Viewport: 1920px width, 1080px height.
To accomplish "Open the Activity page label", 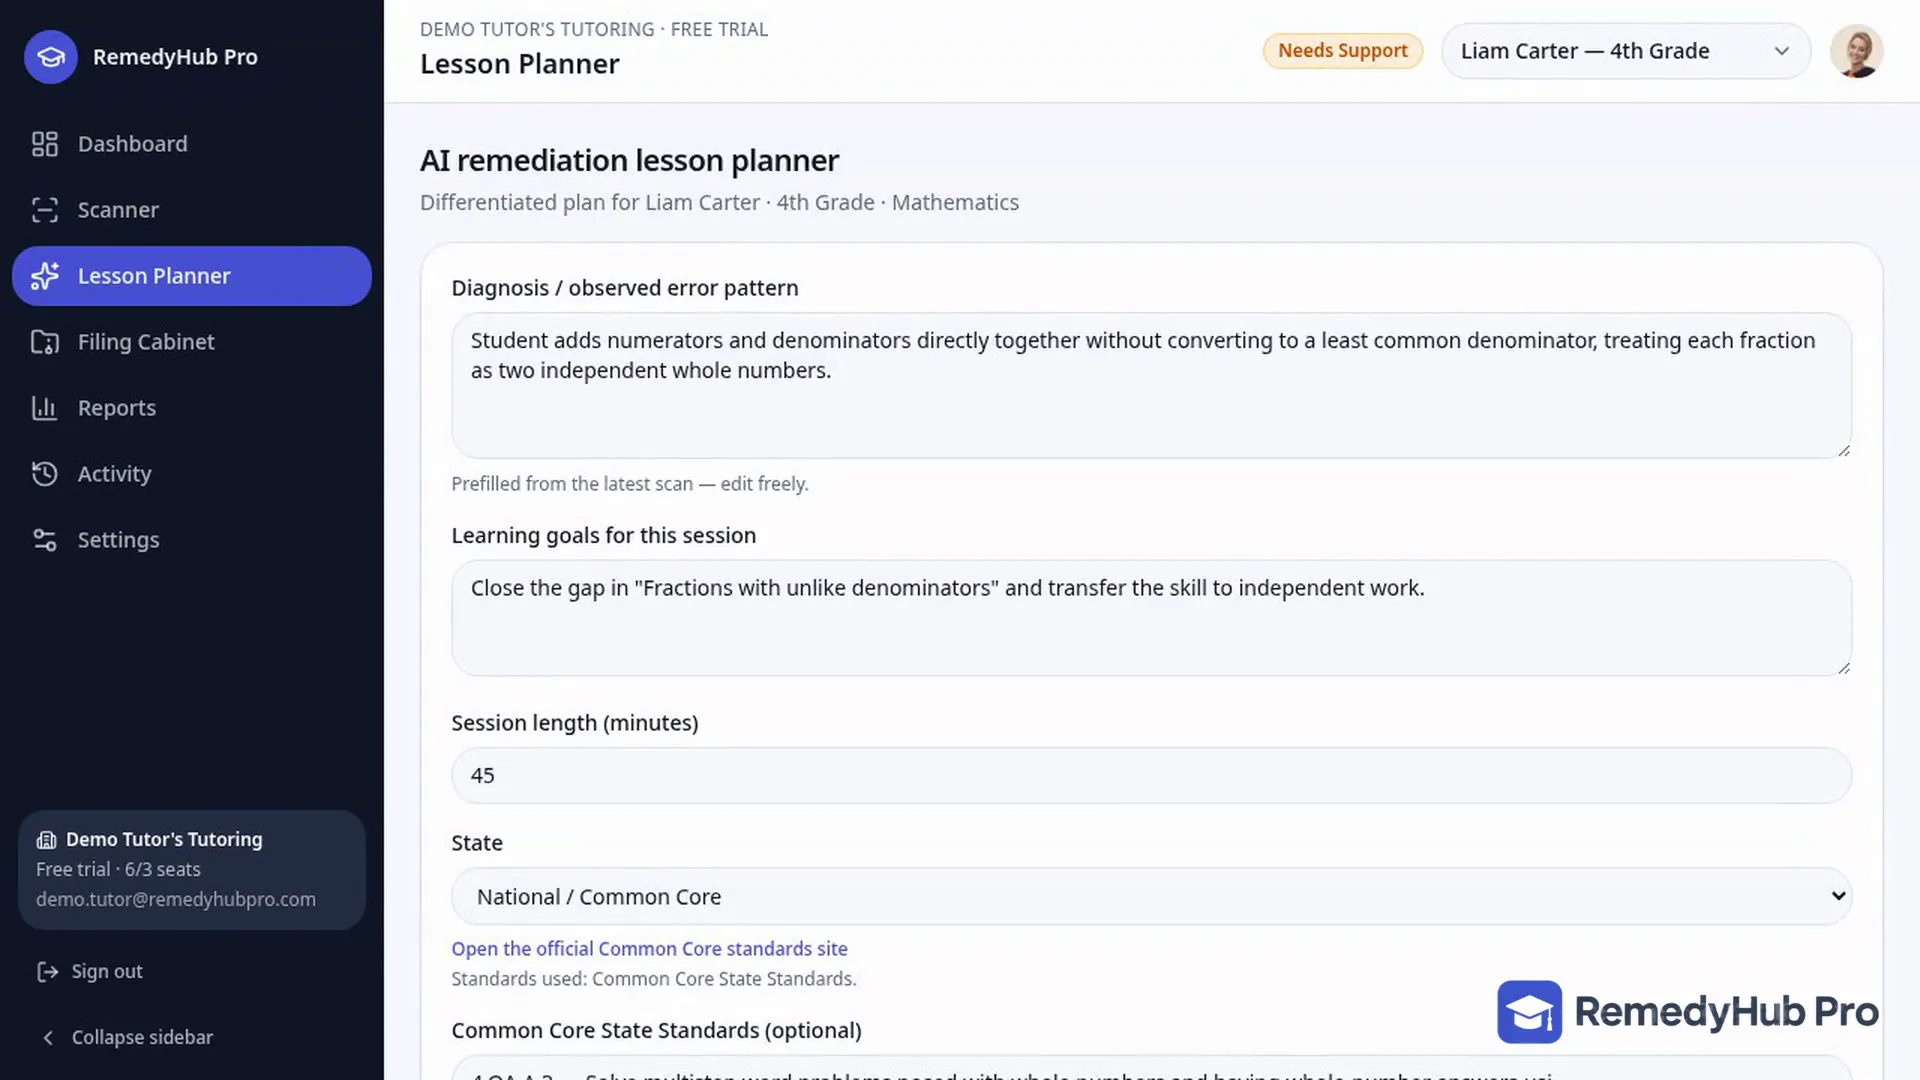I will click(115, 474).
